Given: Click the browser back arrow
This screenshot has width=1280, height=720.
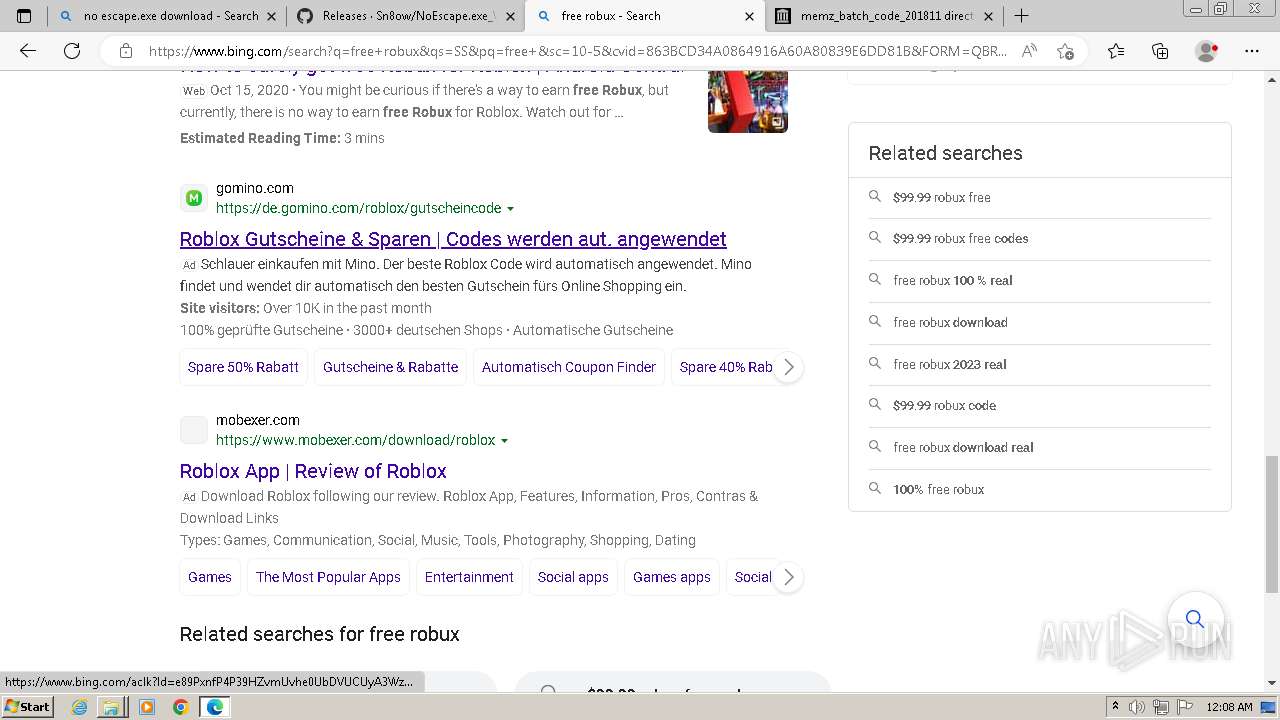Looking at the screenshot, I should (28, 51).
